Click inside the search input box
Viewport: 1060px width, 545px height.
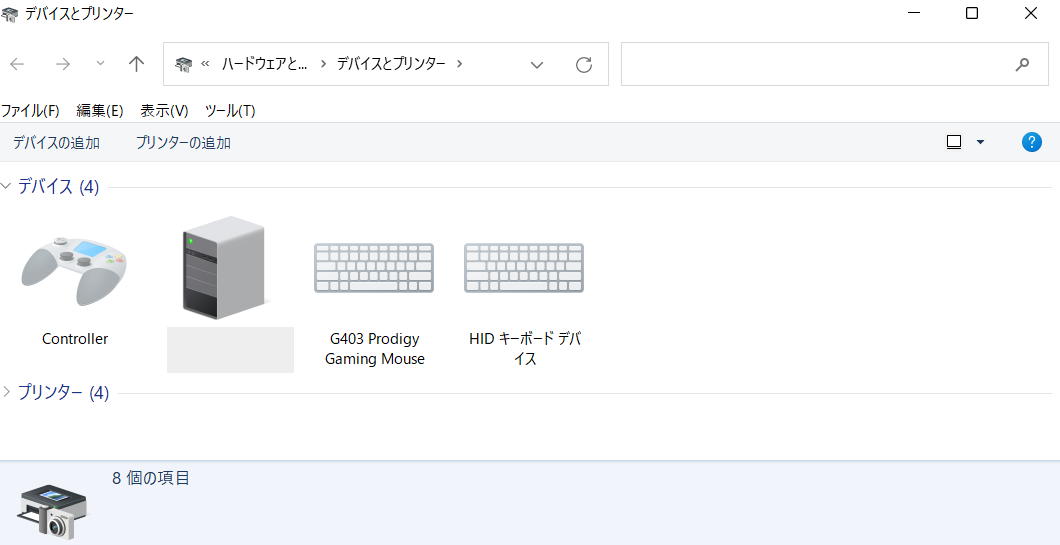coord(834,64)
